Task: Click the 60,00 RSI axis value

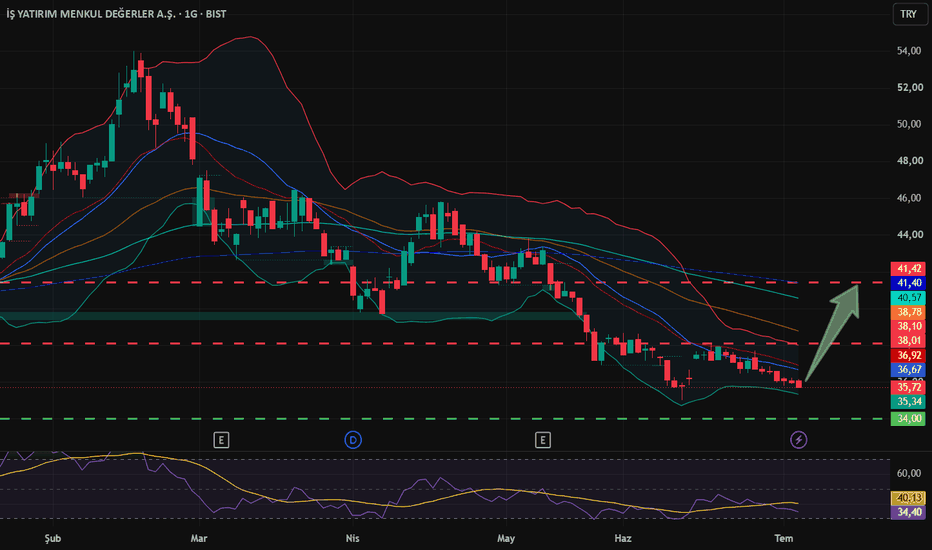Action: tap(909, 473)
